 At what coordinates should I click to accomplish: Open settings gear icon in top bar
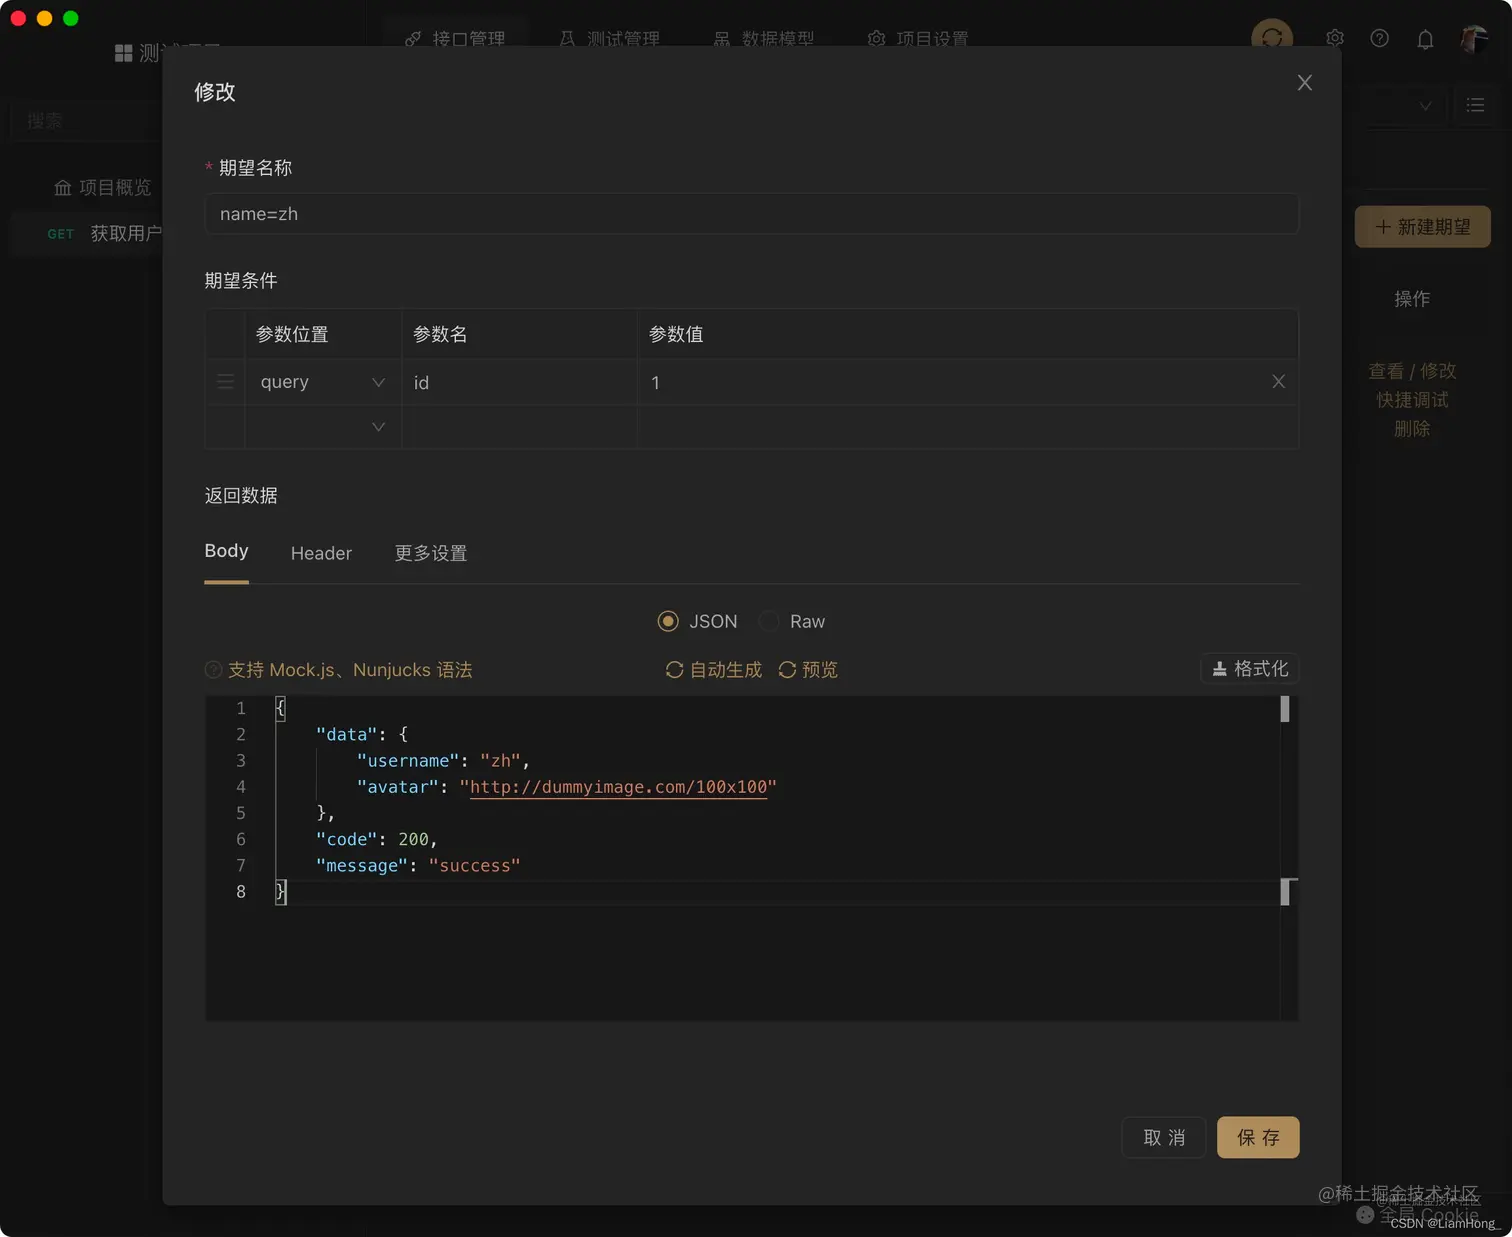coord(1334,38)
